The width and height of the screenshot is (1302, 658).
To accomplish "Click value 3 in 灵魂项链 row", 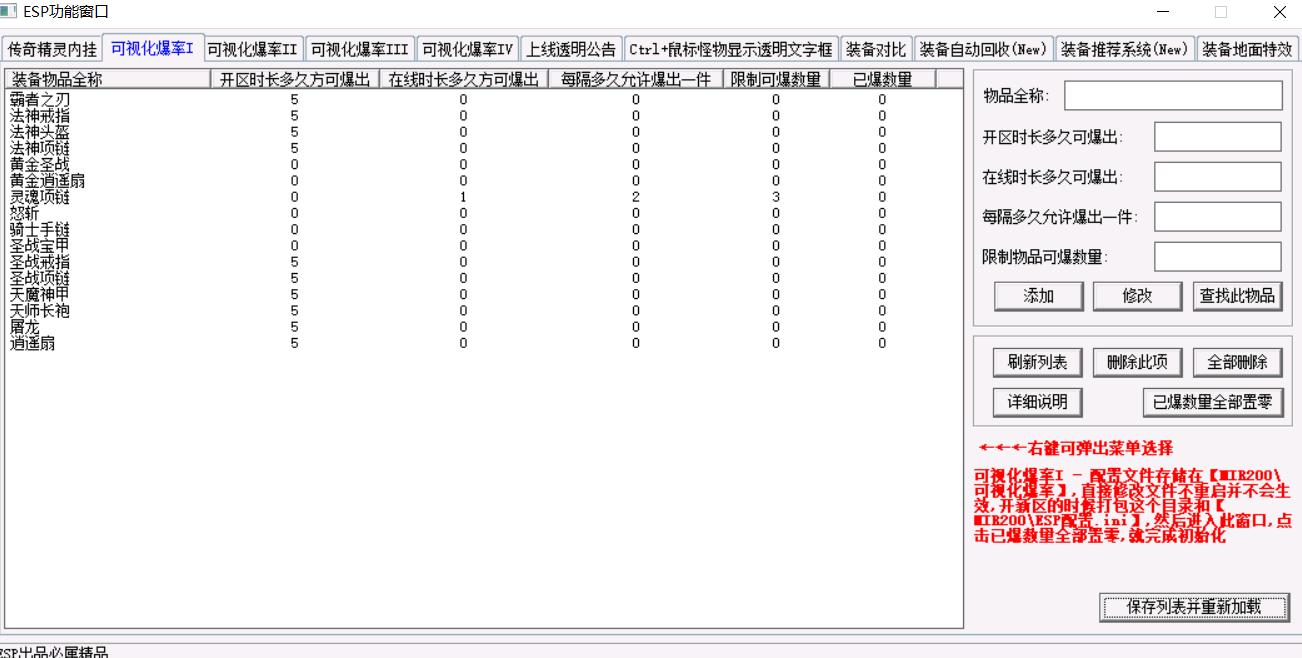I will pyautogui.click(x=776, y=197).
